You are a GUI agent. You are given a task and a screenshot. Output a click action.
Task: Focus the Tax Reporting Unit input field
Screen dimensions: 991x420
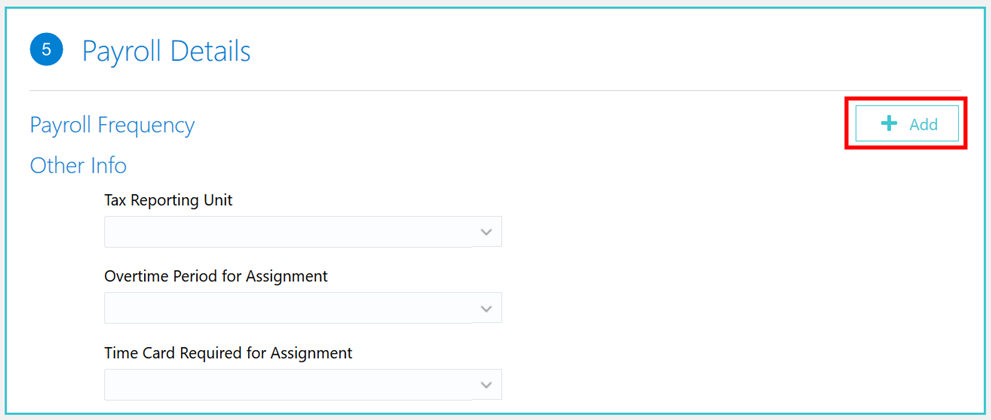pos(288,232)
